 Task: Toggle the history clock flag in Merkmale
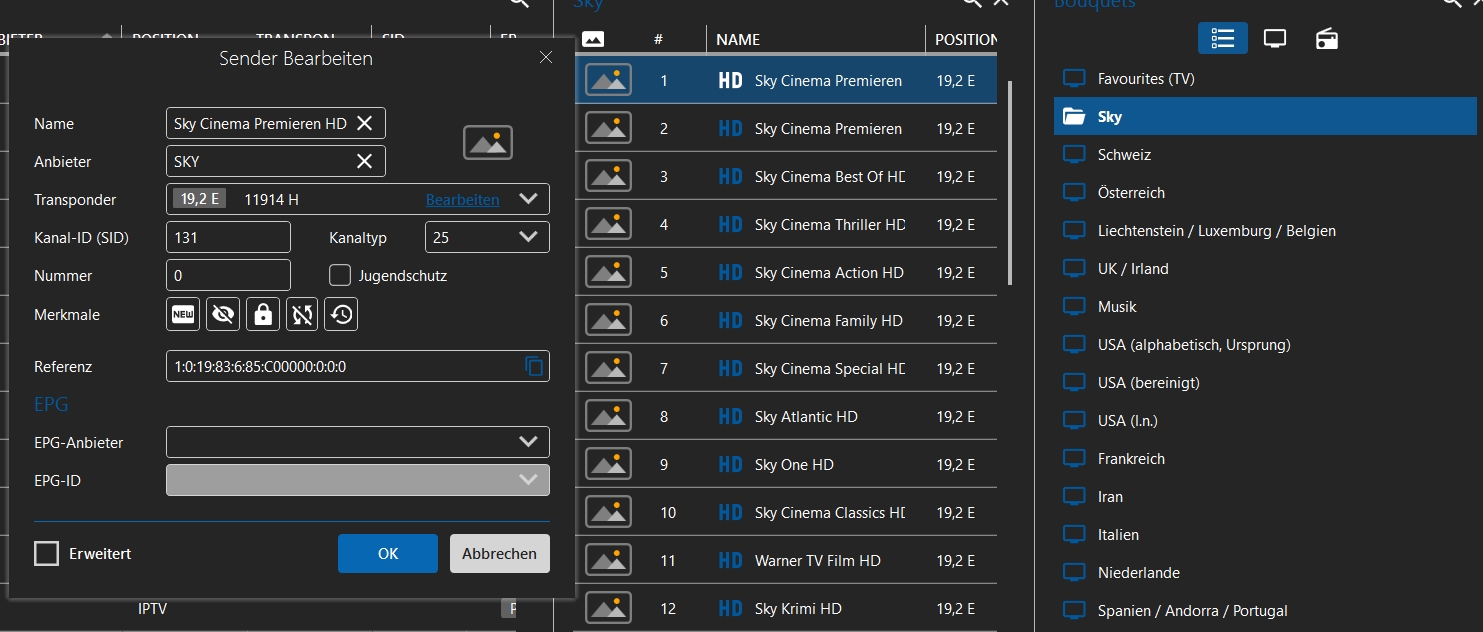tap(342, 314)
